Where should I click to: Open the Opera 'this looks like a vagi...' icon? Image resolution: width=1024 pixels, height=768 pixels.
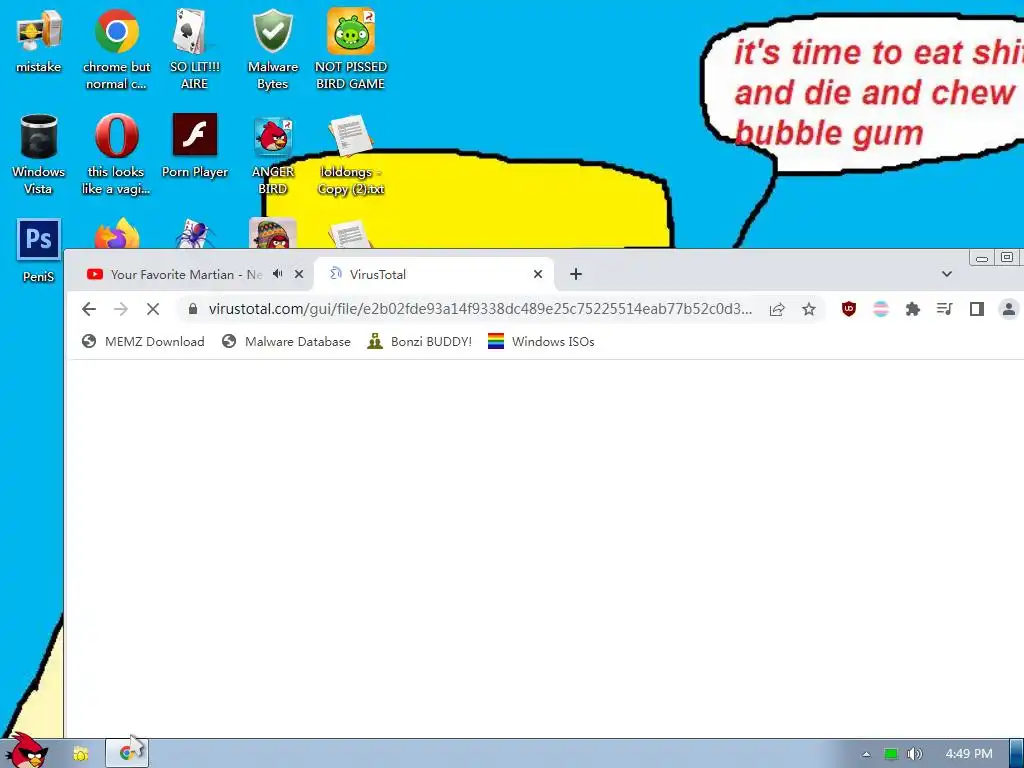click(x=116, y=154)
